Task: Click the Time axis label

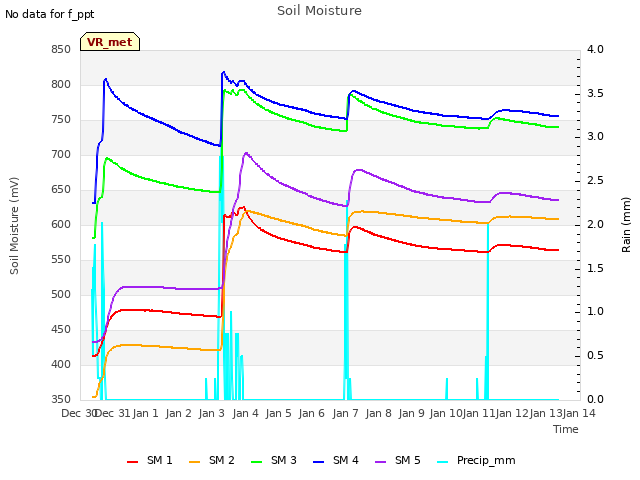Action: [x=566, y=429]
